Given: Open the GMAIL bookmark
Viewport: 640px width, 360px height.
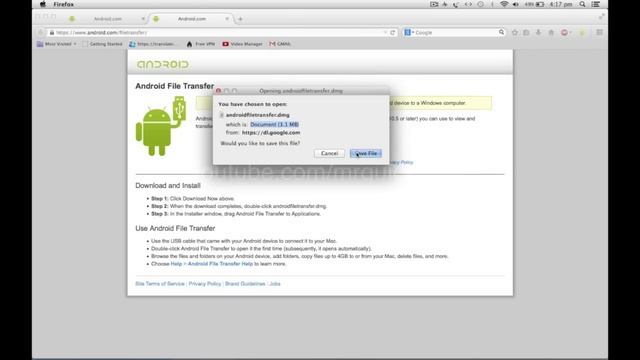Looking at the screenshot, I should click(x=280, y=44).
